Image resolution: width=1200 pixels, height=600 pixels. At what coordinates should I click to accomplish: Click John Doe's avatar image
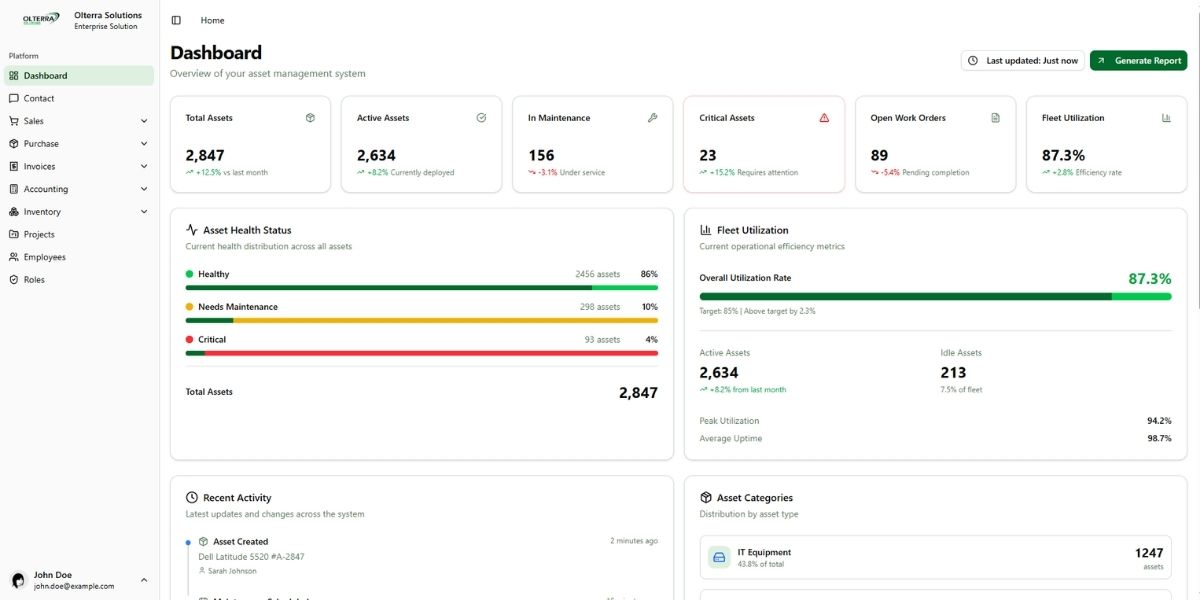pos(18,580)
